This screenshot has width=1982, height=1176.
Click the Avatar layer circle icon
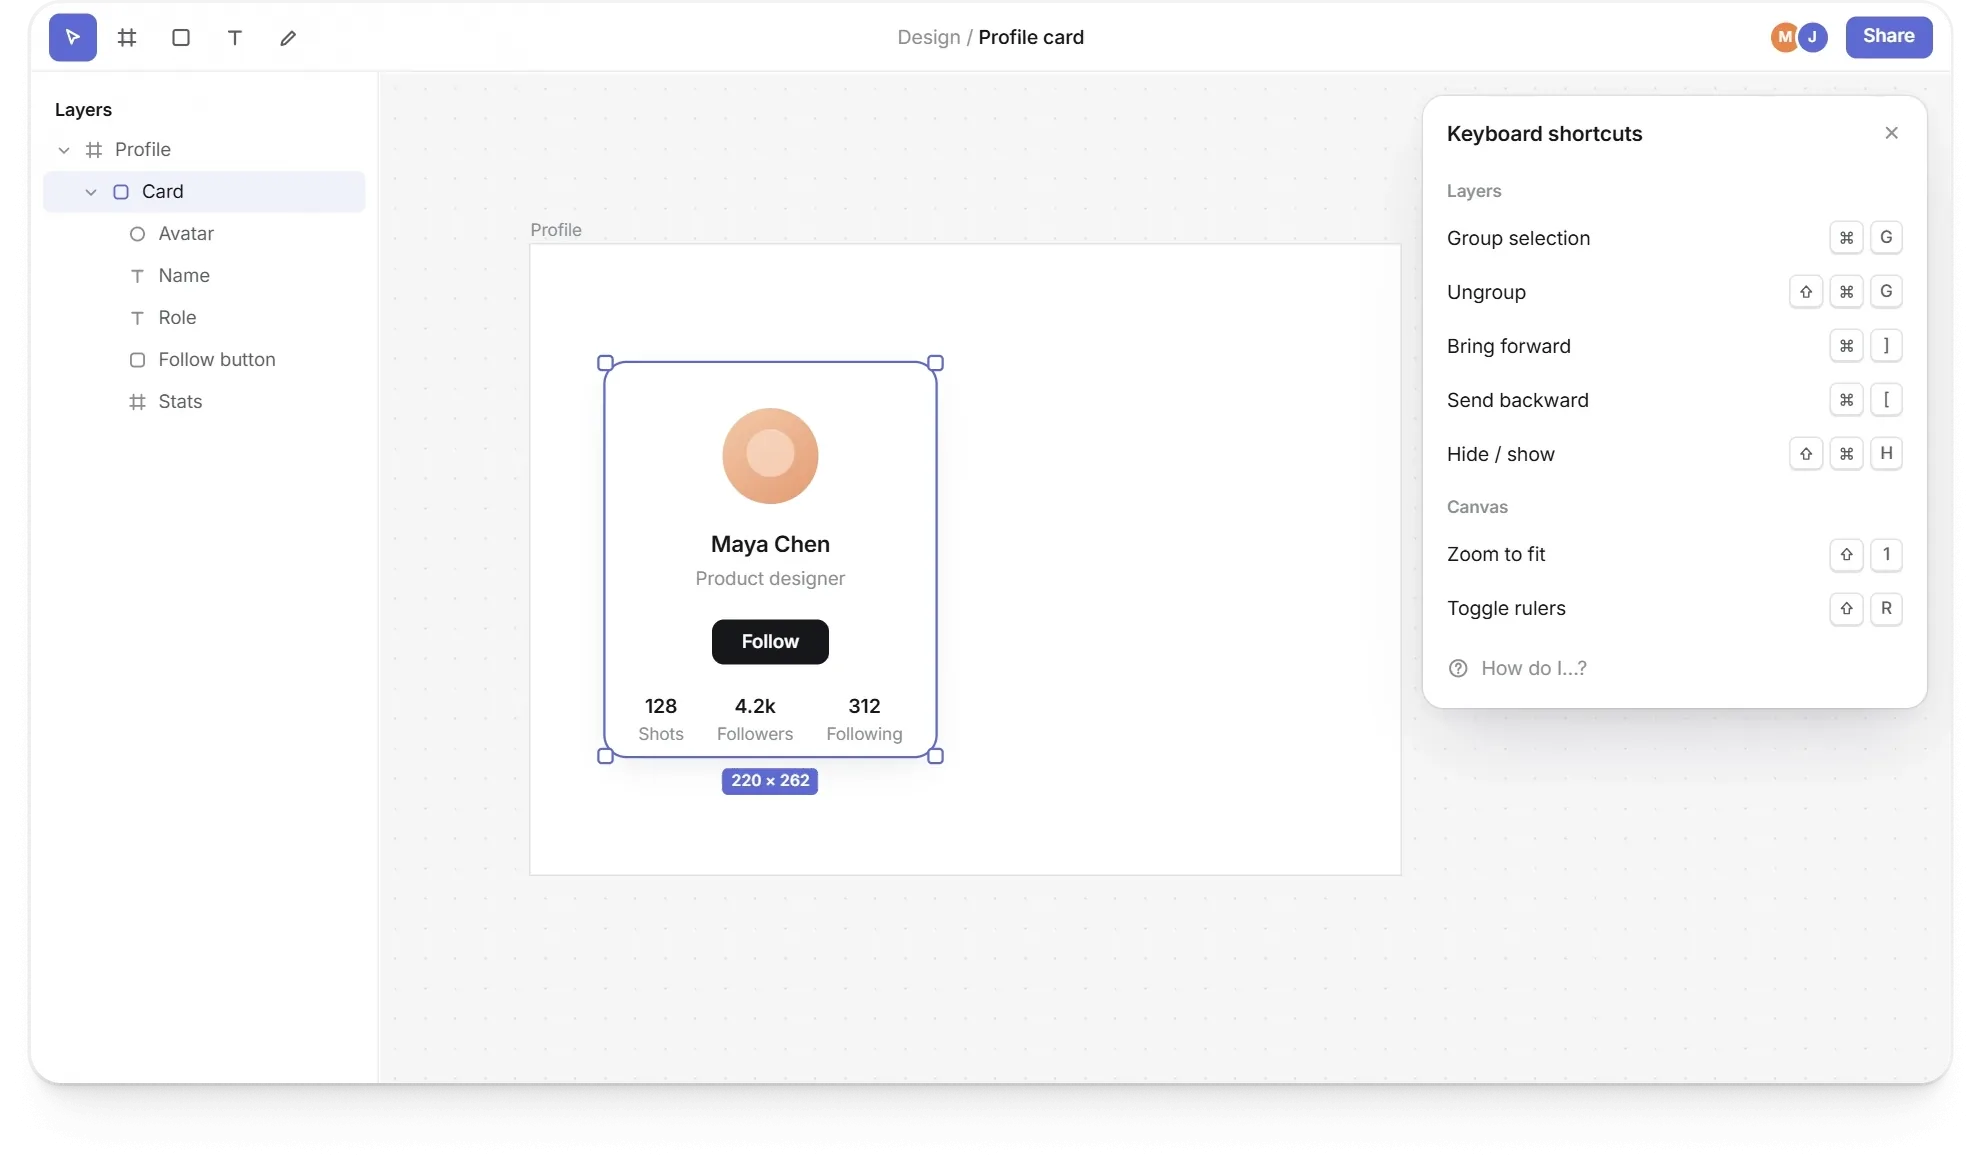click(x=137, y=234)
